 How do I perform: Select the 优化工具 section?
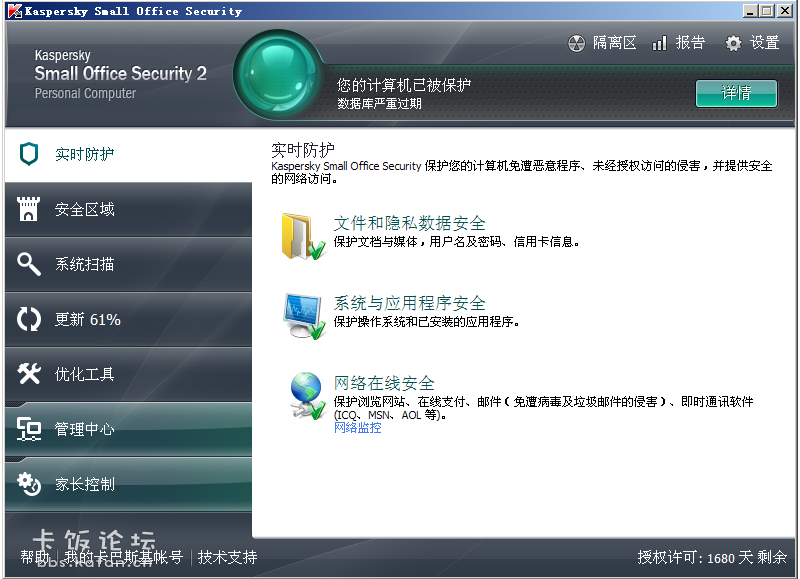pos(129,374)
